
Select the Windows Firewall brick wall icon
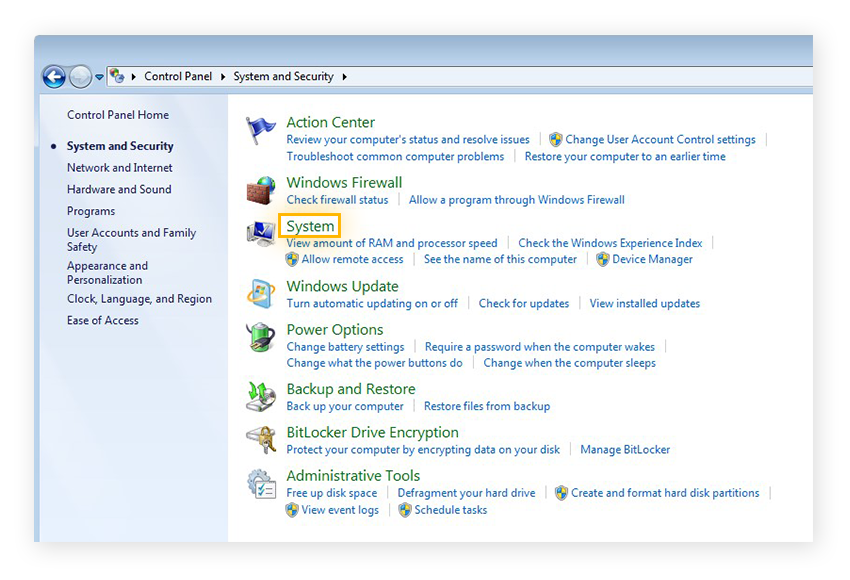[260, 190]
